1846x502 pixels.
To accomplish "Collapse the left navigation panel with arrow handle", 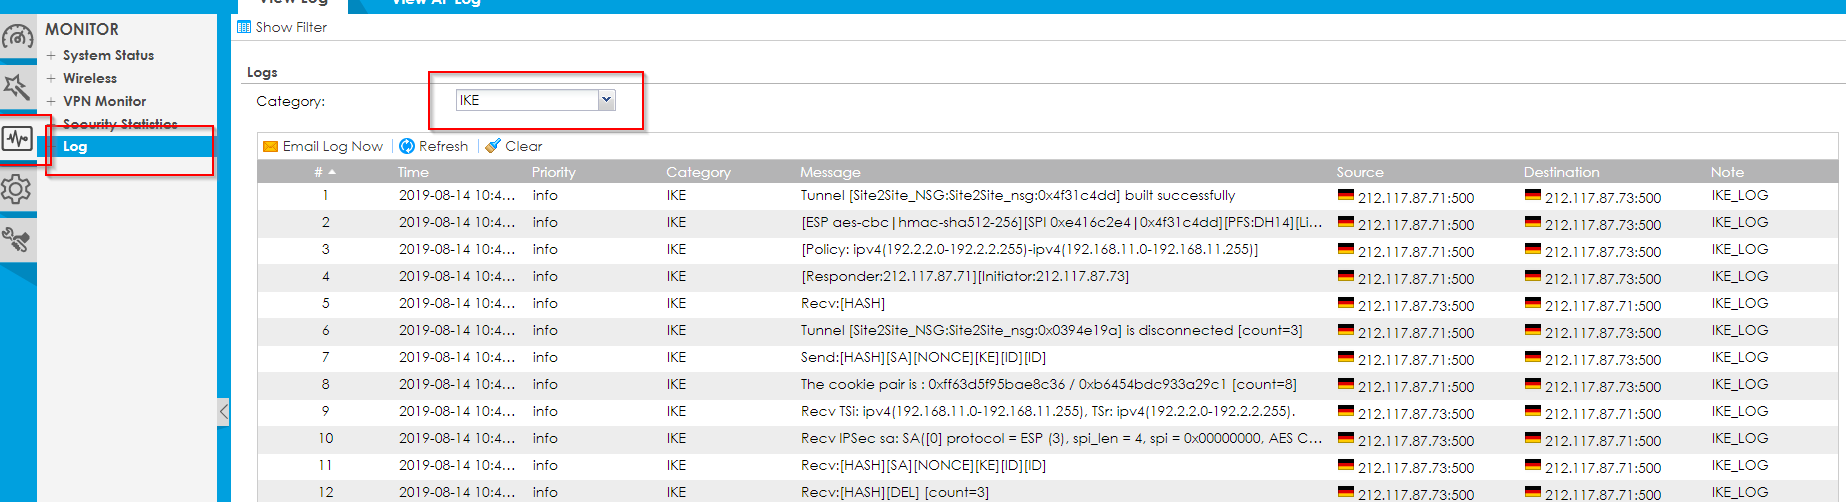I will [x=223, y=411].
